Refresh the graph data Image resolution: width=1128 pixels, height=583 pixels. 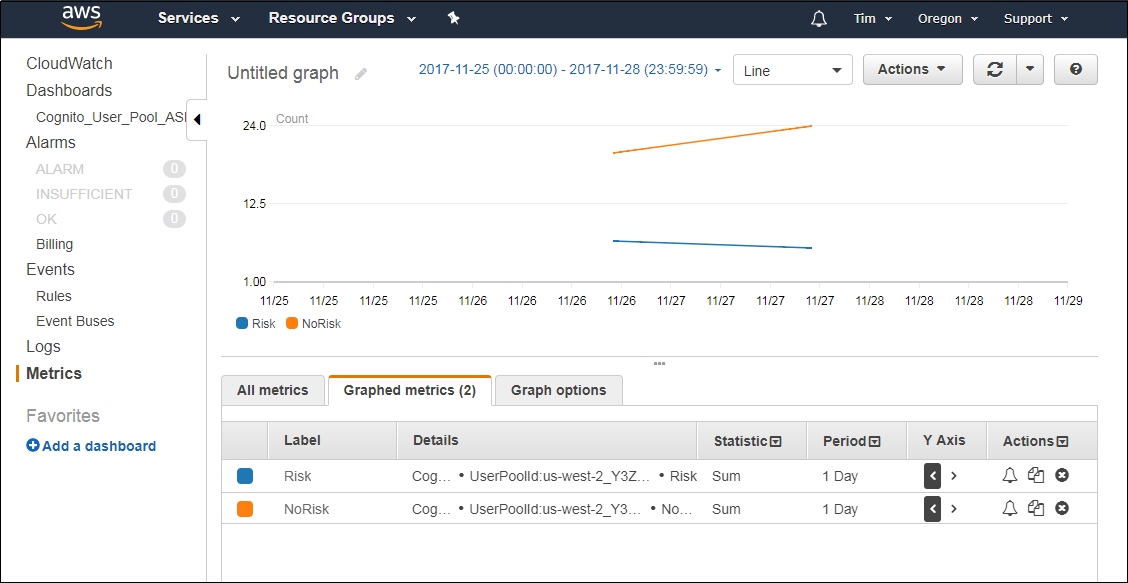pyautogui.click(x=994, y=69)
